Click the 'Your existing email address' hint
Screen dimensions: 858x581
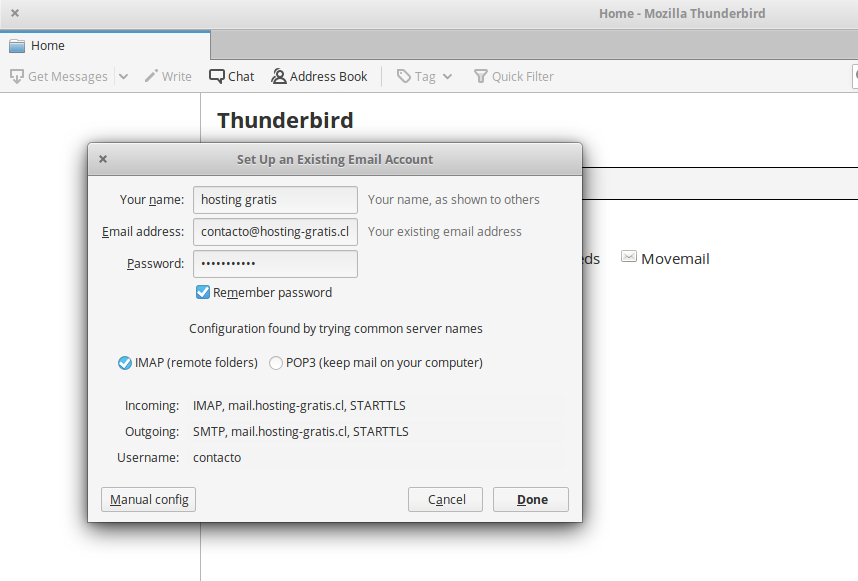pos(445,232)
